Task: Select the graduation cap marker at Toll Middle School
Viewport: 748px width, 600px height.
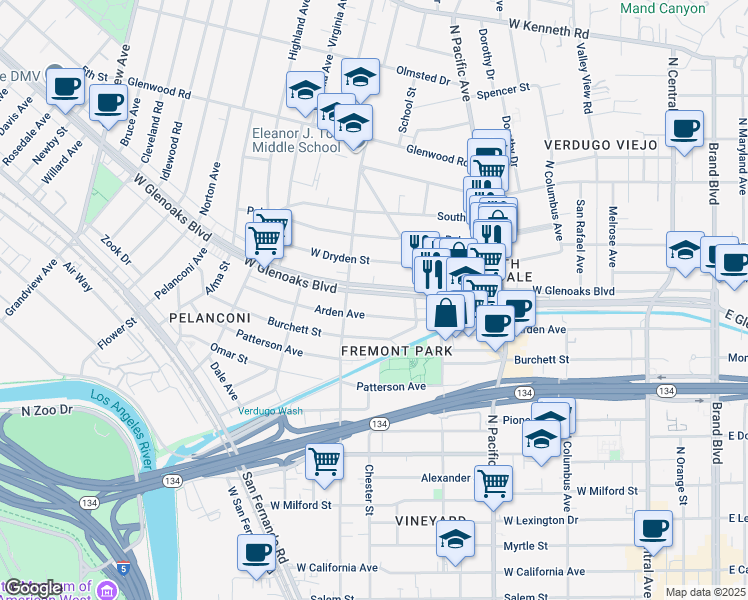Action: [x=353, y=124]
